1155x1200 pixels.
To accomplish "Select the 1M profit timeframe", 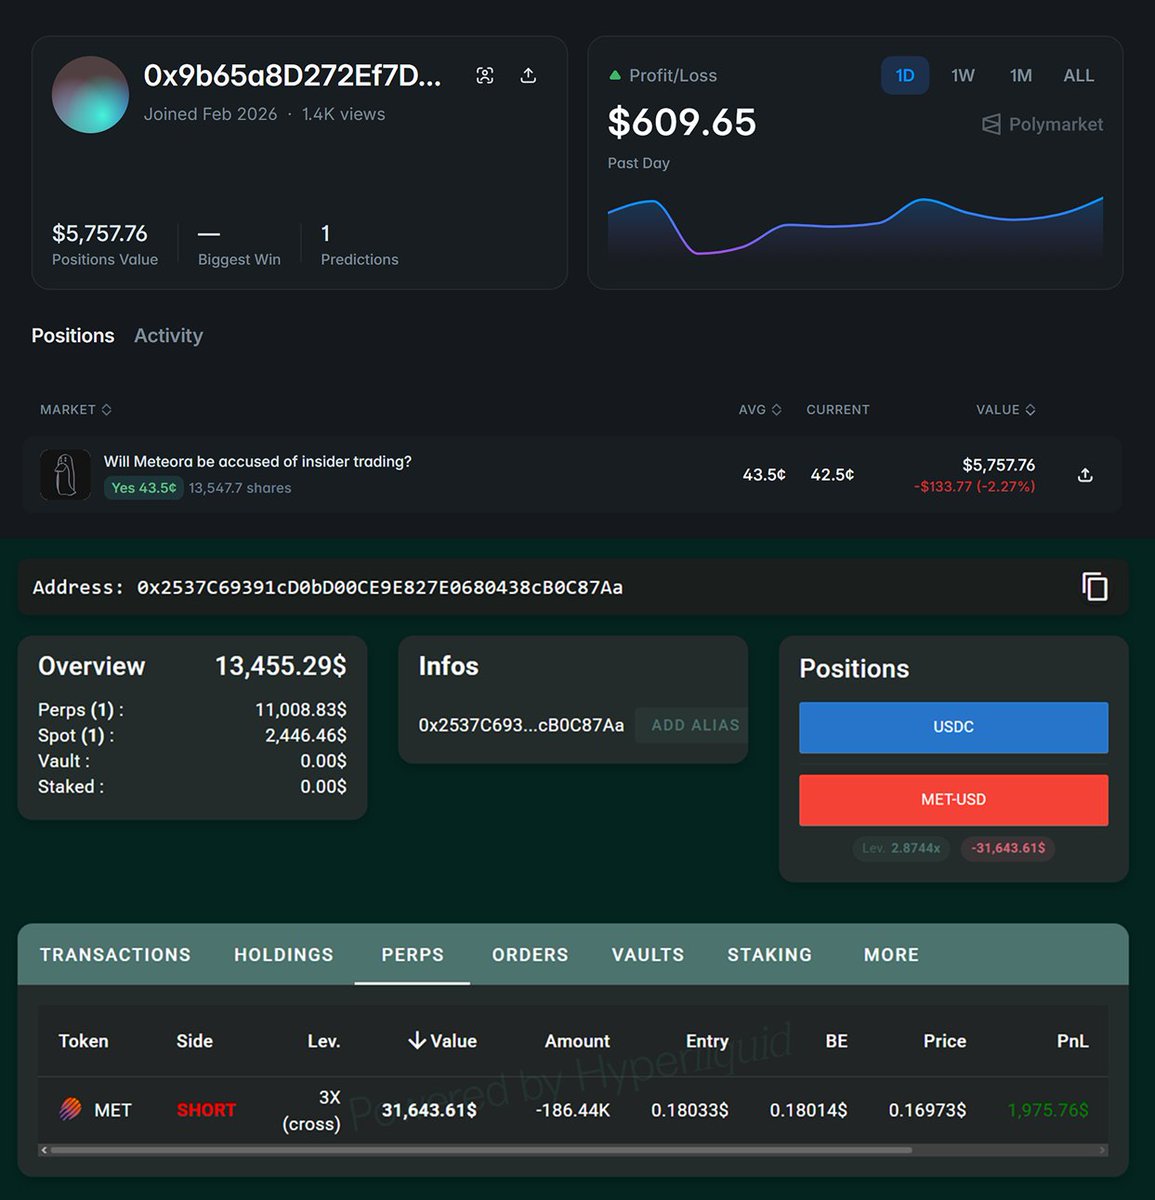I will point(1021,76).
